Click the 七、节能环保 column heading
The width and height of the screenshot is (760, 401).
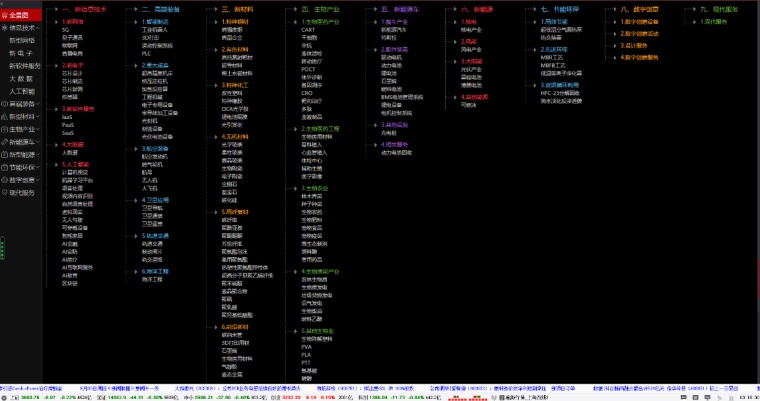(x=559, y=9)
